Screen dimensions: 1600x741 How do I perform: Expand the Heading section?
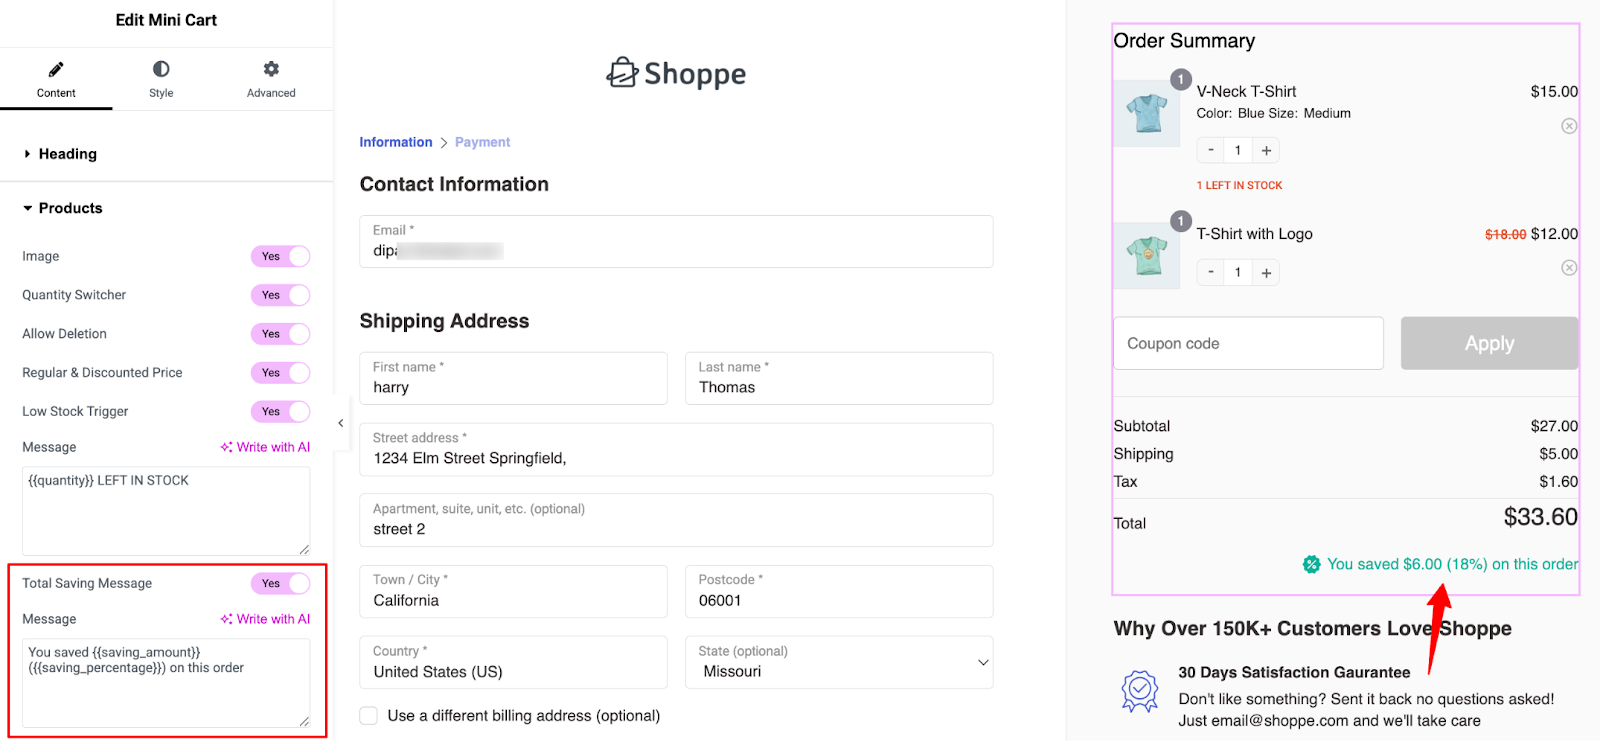click(67, 154)
